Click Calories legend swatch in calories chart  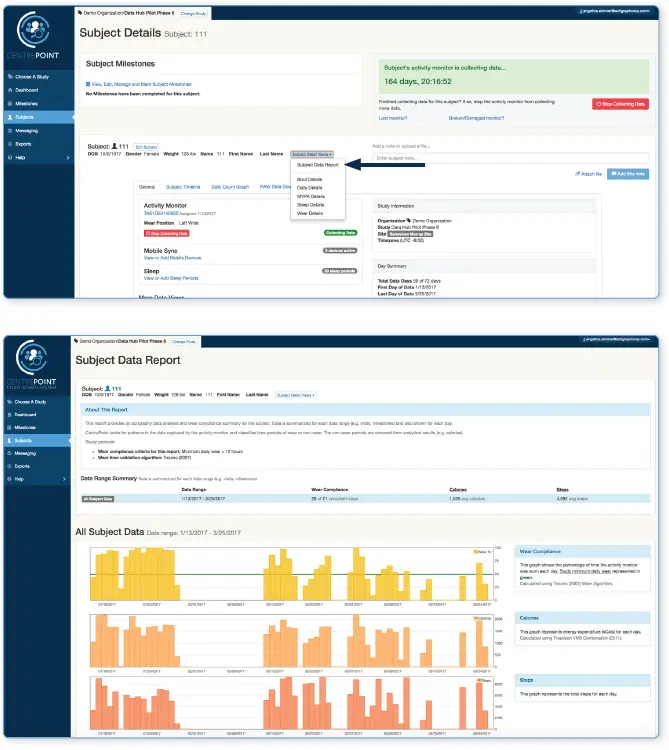[x=476, y=618]
